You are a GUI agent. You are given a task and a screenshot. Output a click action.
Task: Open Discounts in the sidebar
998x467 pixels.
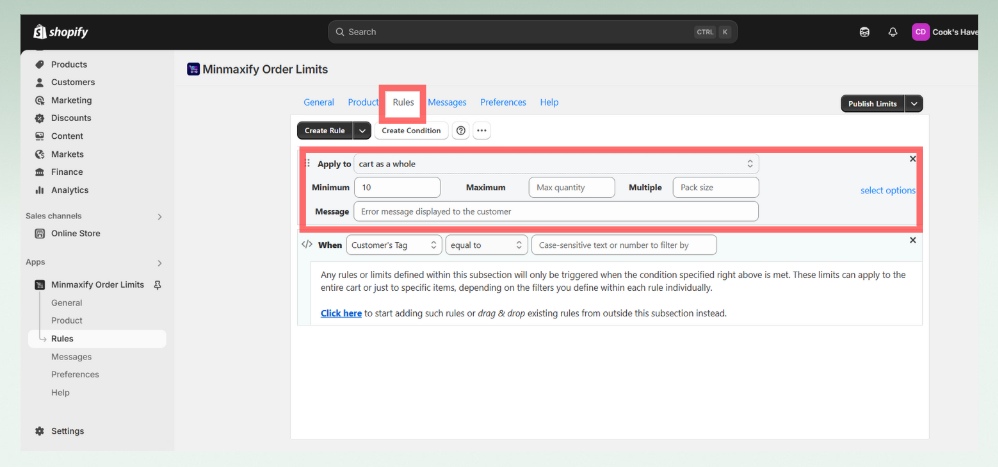71,118
